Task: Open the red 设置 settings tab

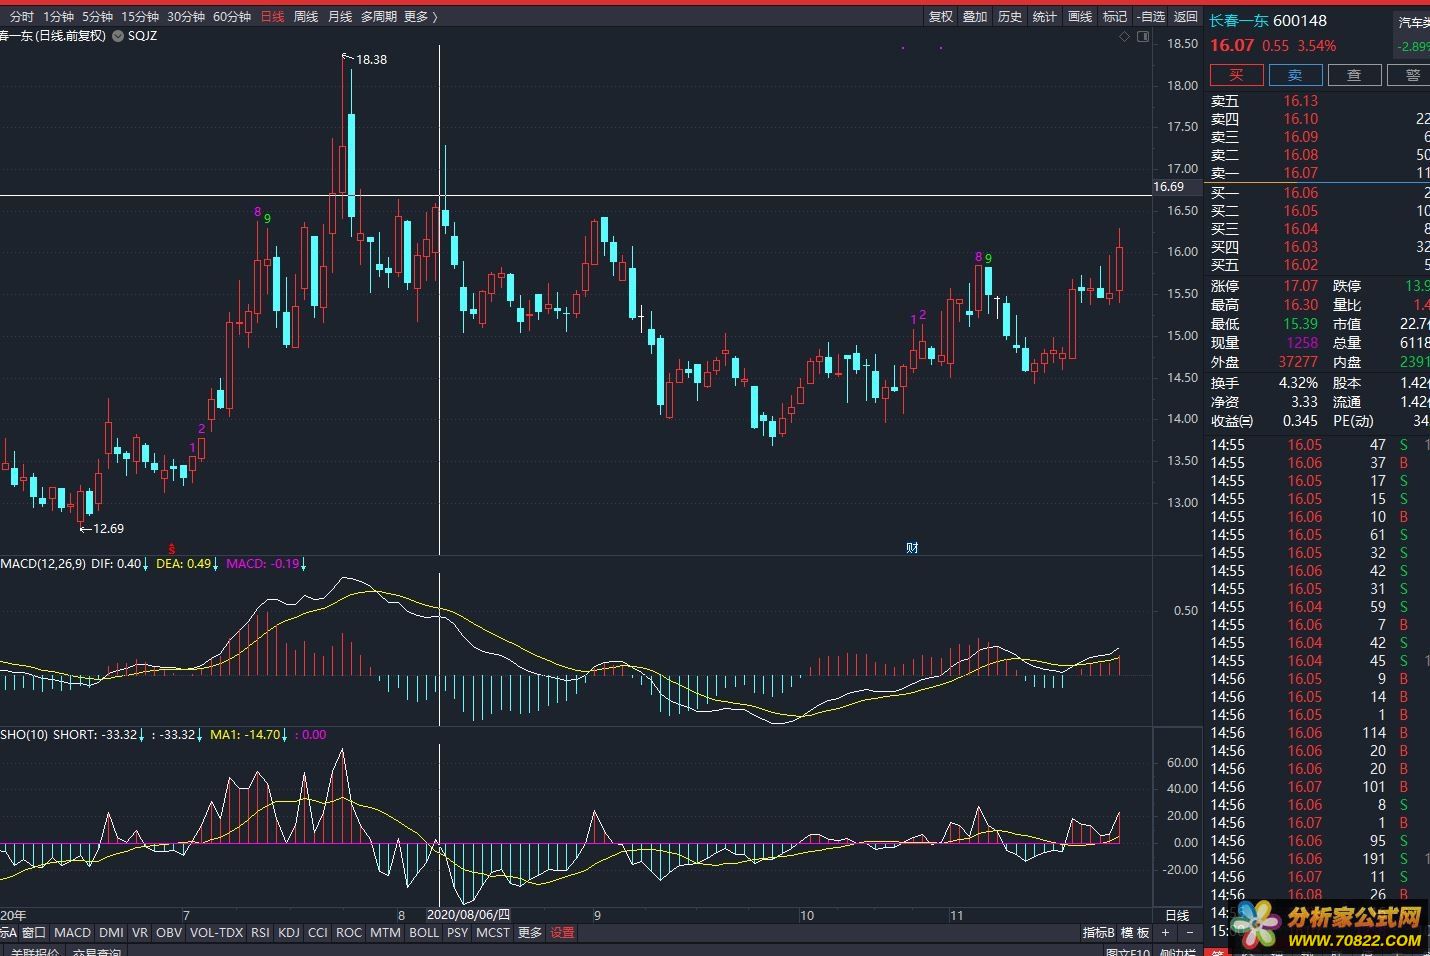Action: 563,932
